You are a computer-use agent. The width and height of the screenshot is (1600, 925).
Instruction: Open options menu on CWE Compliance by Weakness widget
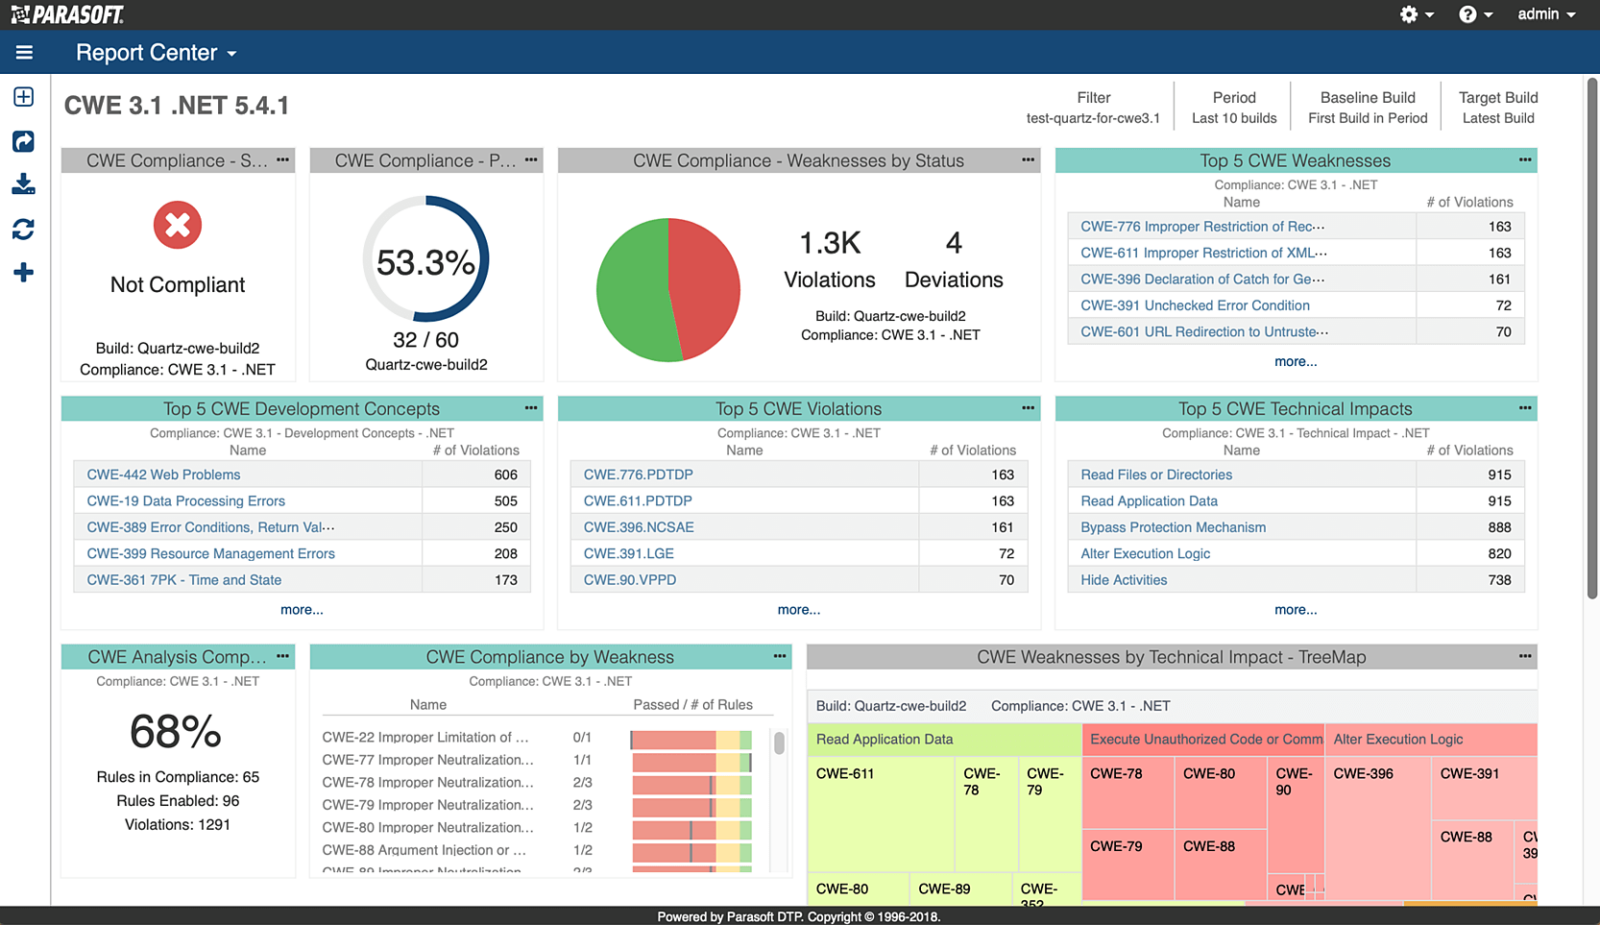click(x=779, y=656)
